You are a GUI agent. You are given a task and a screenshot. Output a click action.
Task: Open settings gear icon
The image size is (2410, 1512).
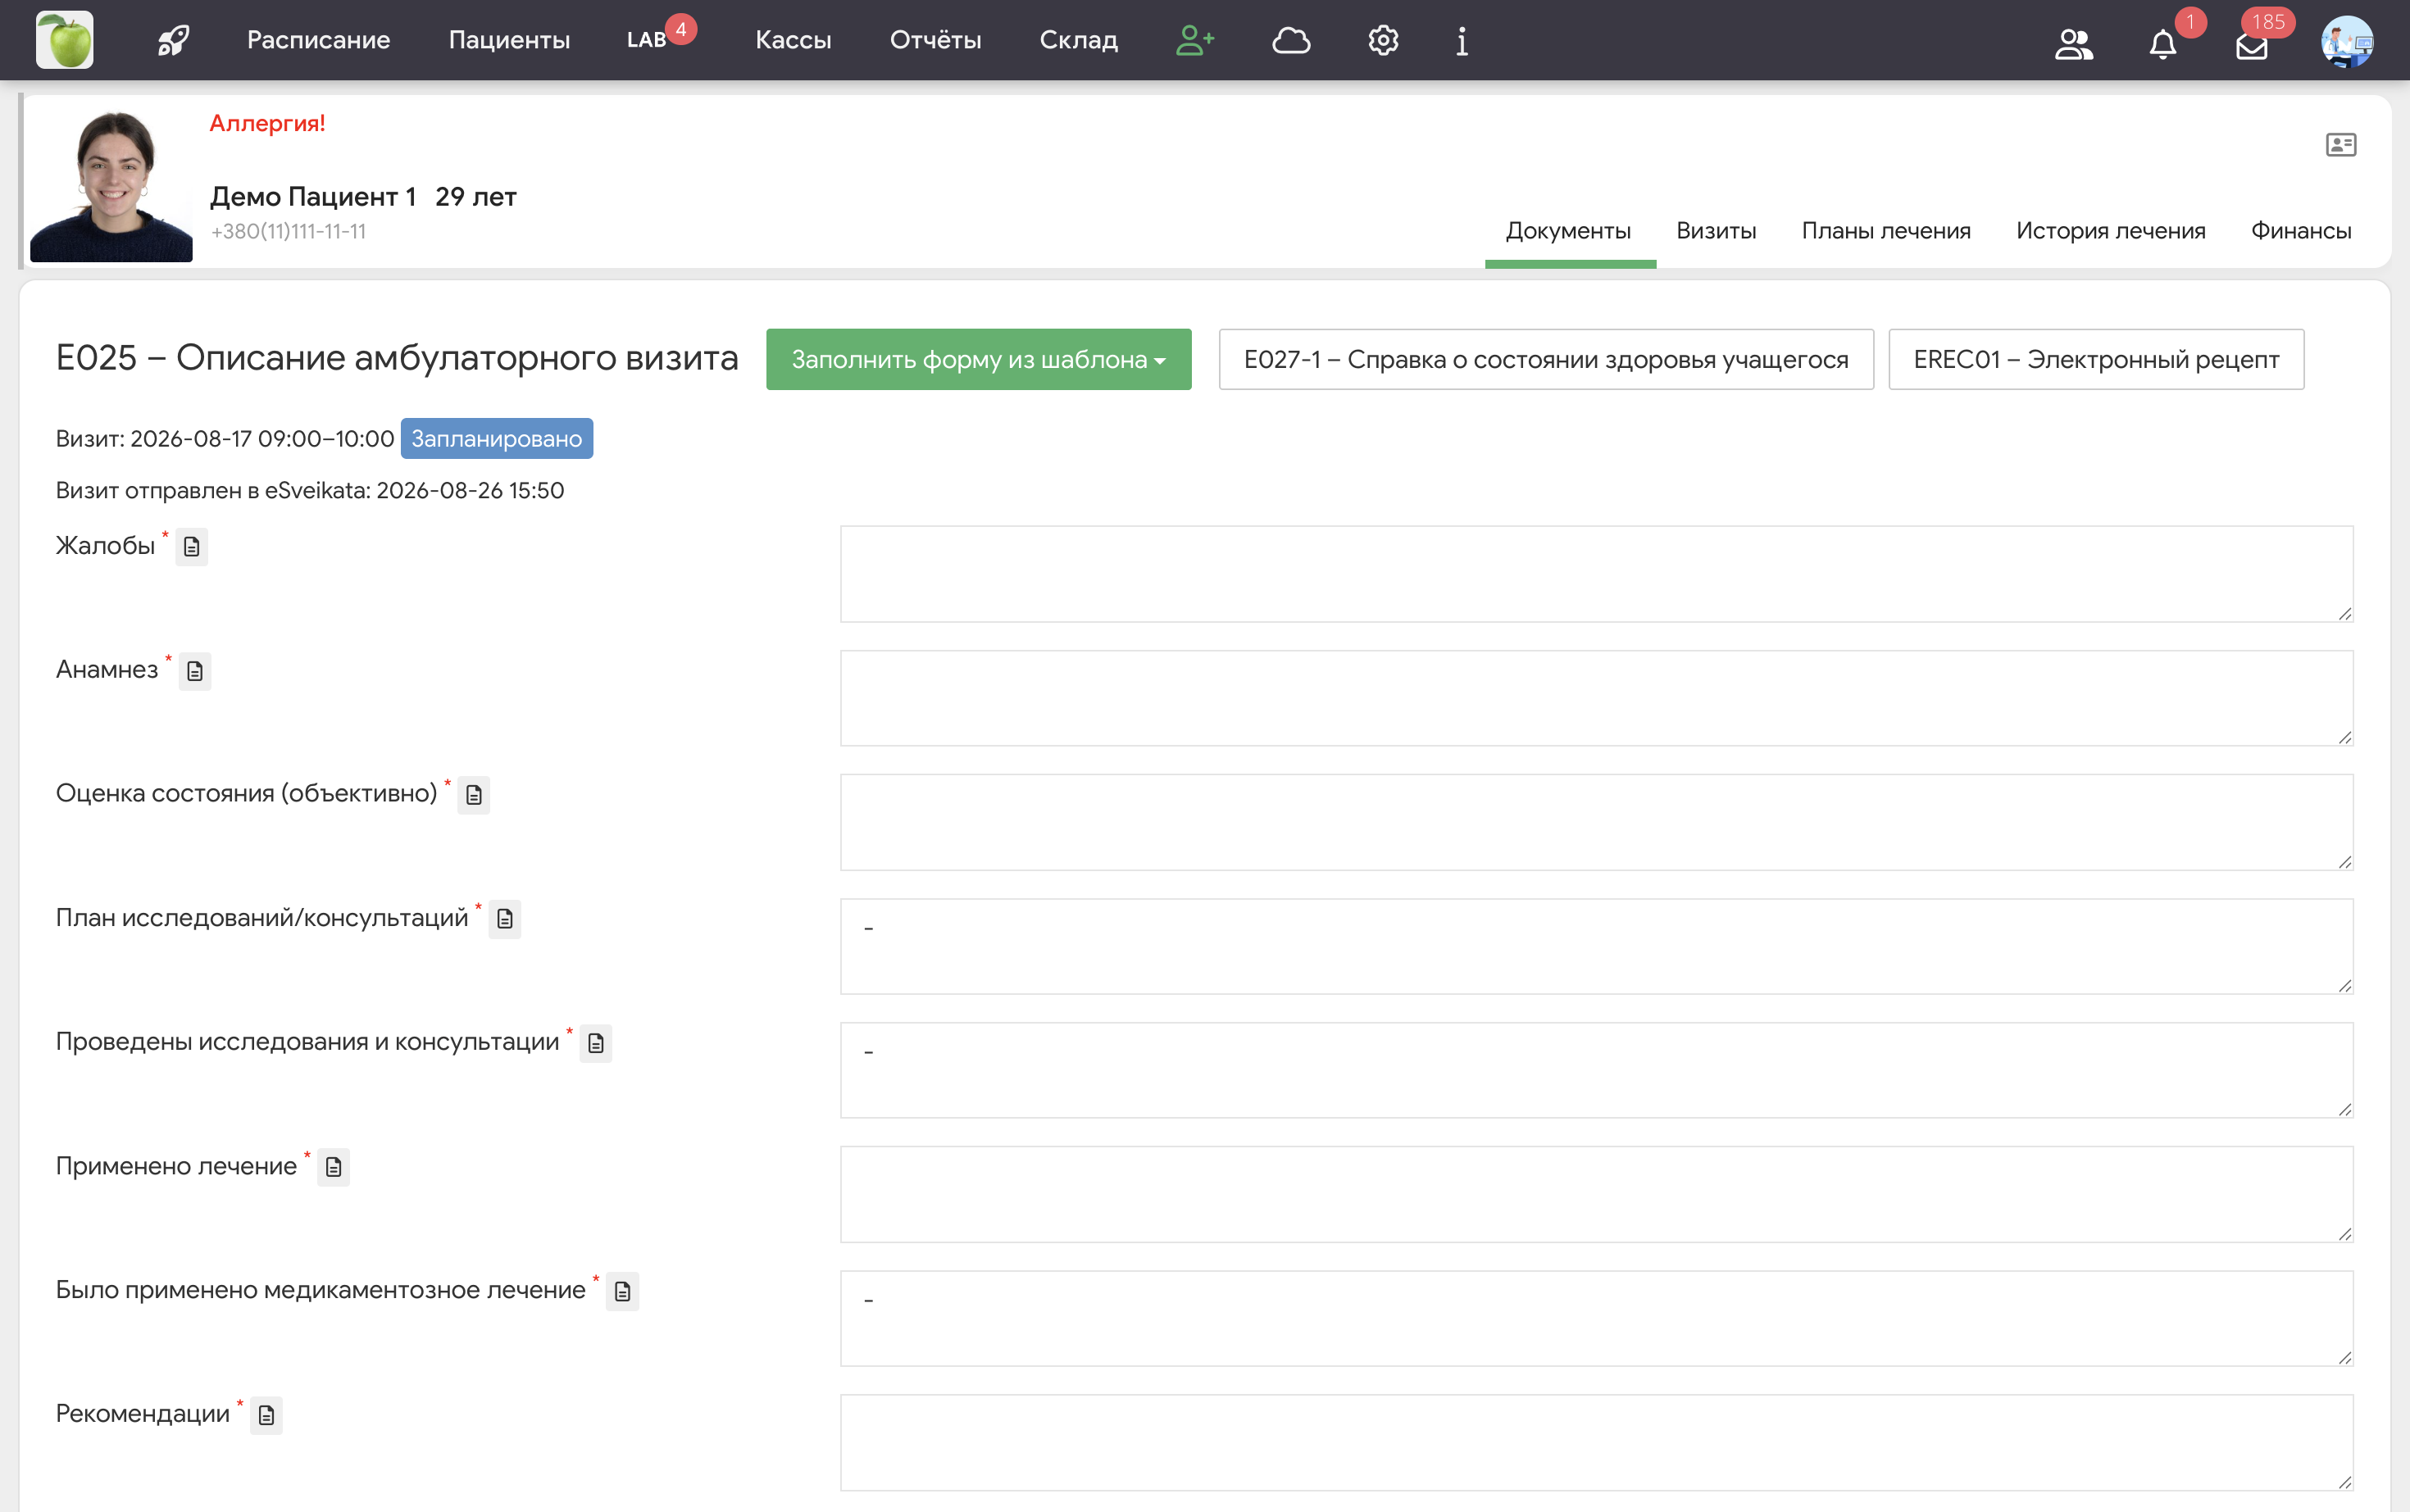(x=1383, y=41)
